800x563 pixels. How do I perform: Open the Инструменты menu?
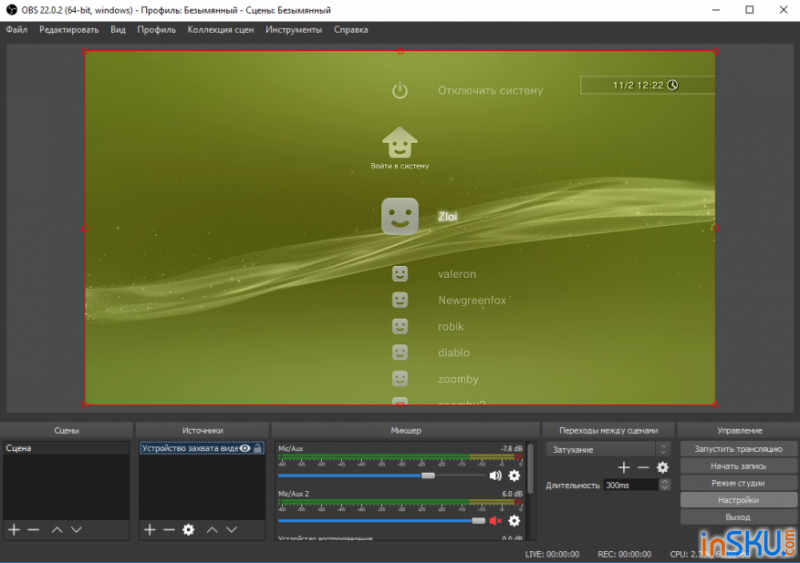[293, 30]
